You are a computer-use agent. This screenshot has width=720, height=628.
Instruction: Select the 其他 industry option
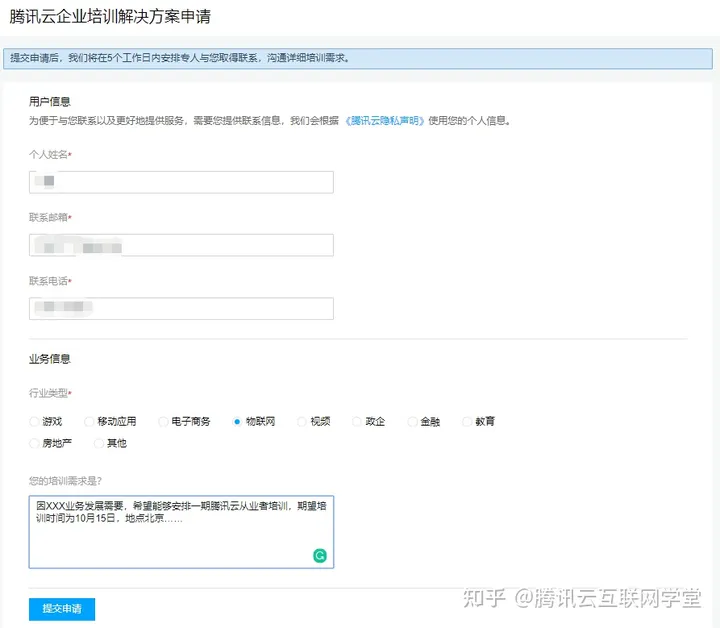click(98, 443)
